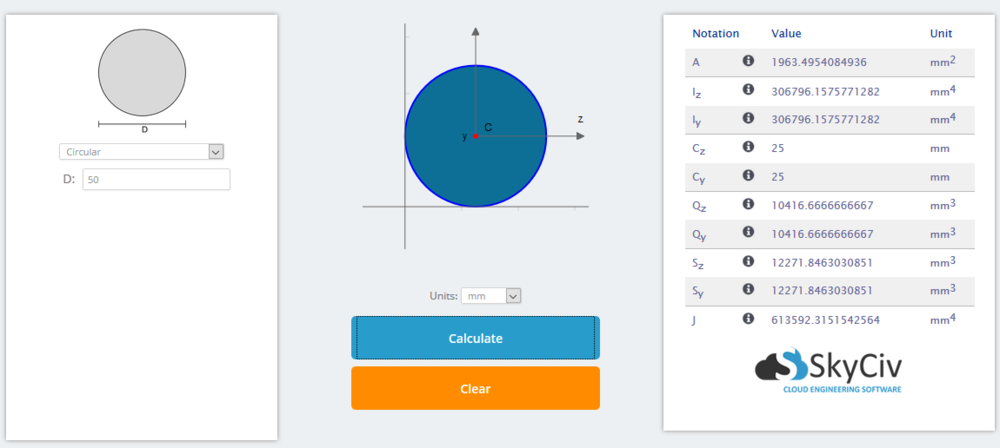The height and width of the screenshot is (448, 1000).
Task: Click the info icon for Iz row
Action: point(748,89)
